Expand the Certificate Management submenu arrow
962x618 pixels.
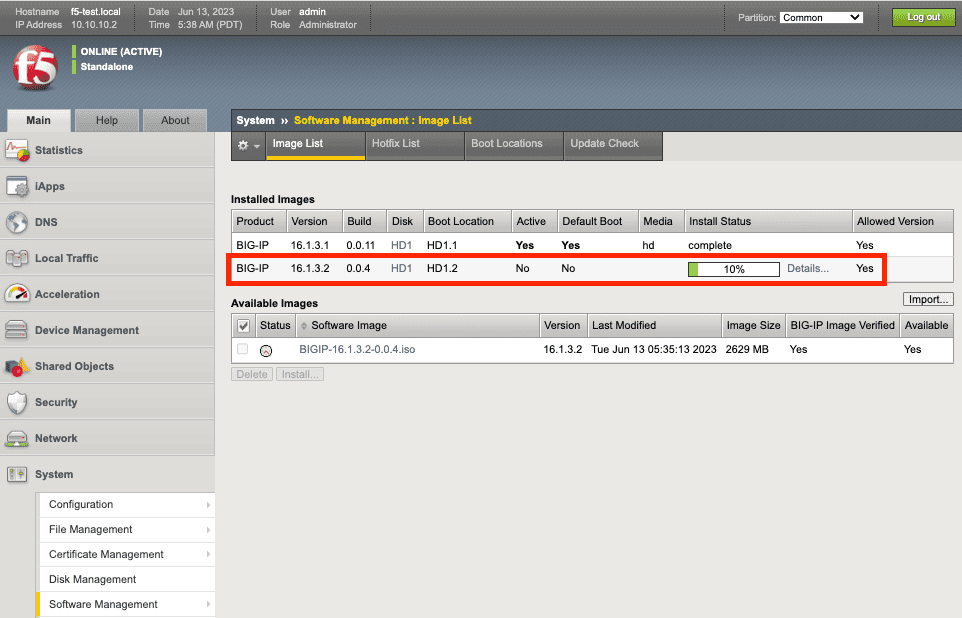(209, 554)
